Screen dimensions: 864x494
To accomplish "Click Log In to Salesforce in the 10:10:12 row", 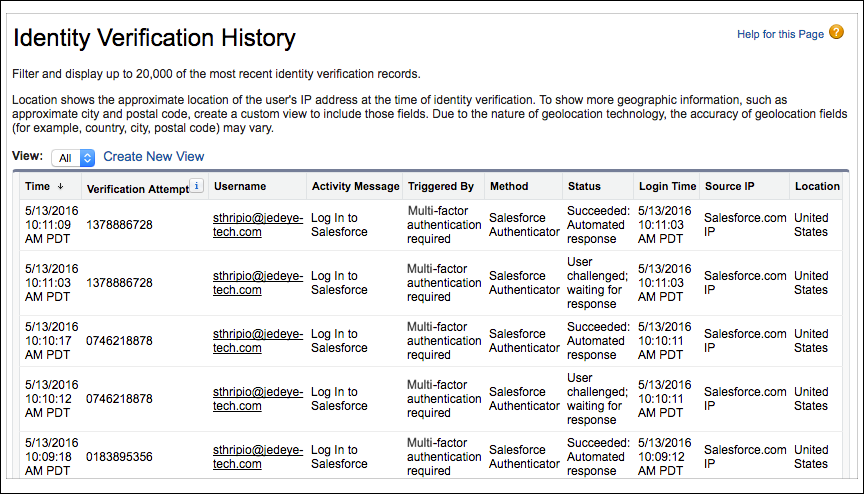I will [x=339, y=399].
